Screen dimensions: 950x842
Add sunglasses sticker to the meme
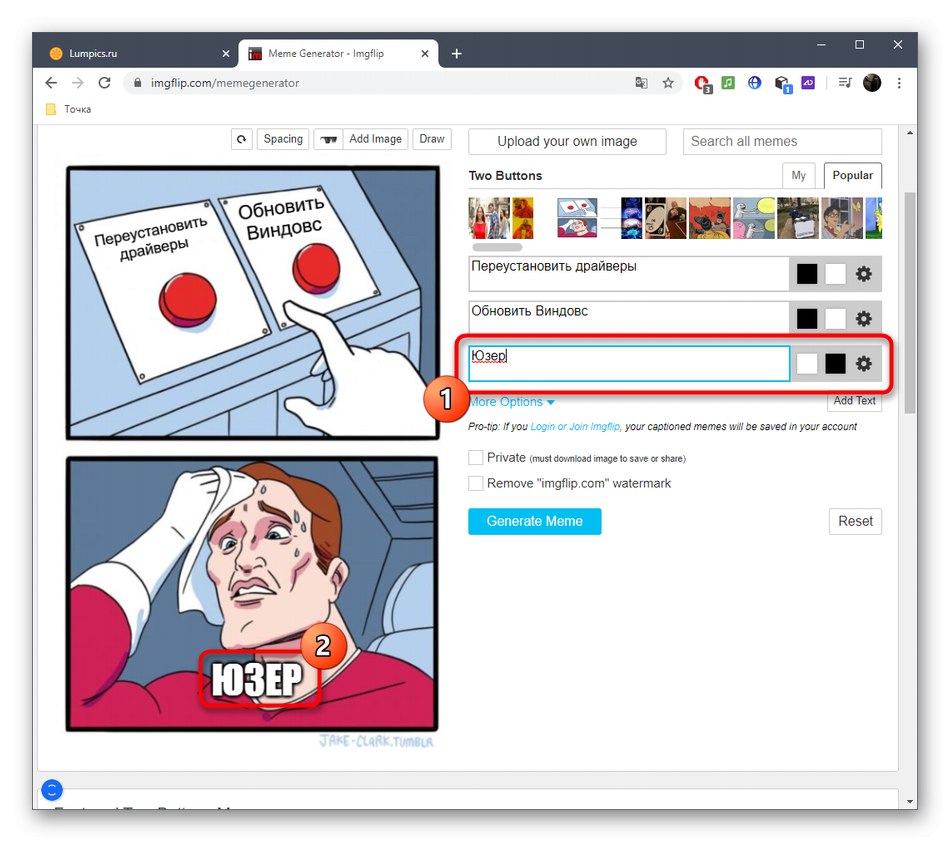[x=328, y=139]
